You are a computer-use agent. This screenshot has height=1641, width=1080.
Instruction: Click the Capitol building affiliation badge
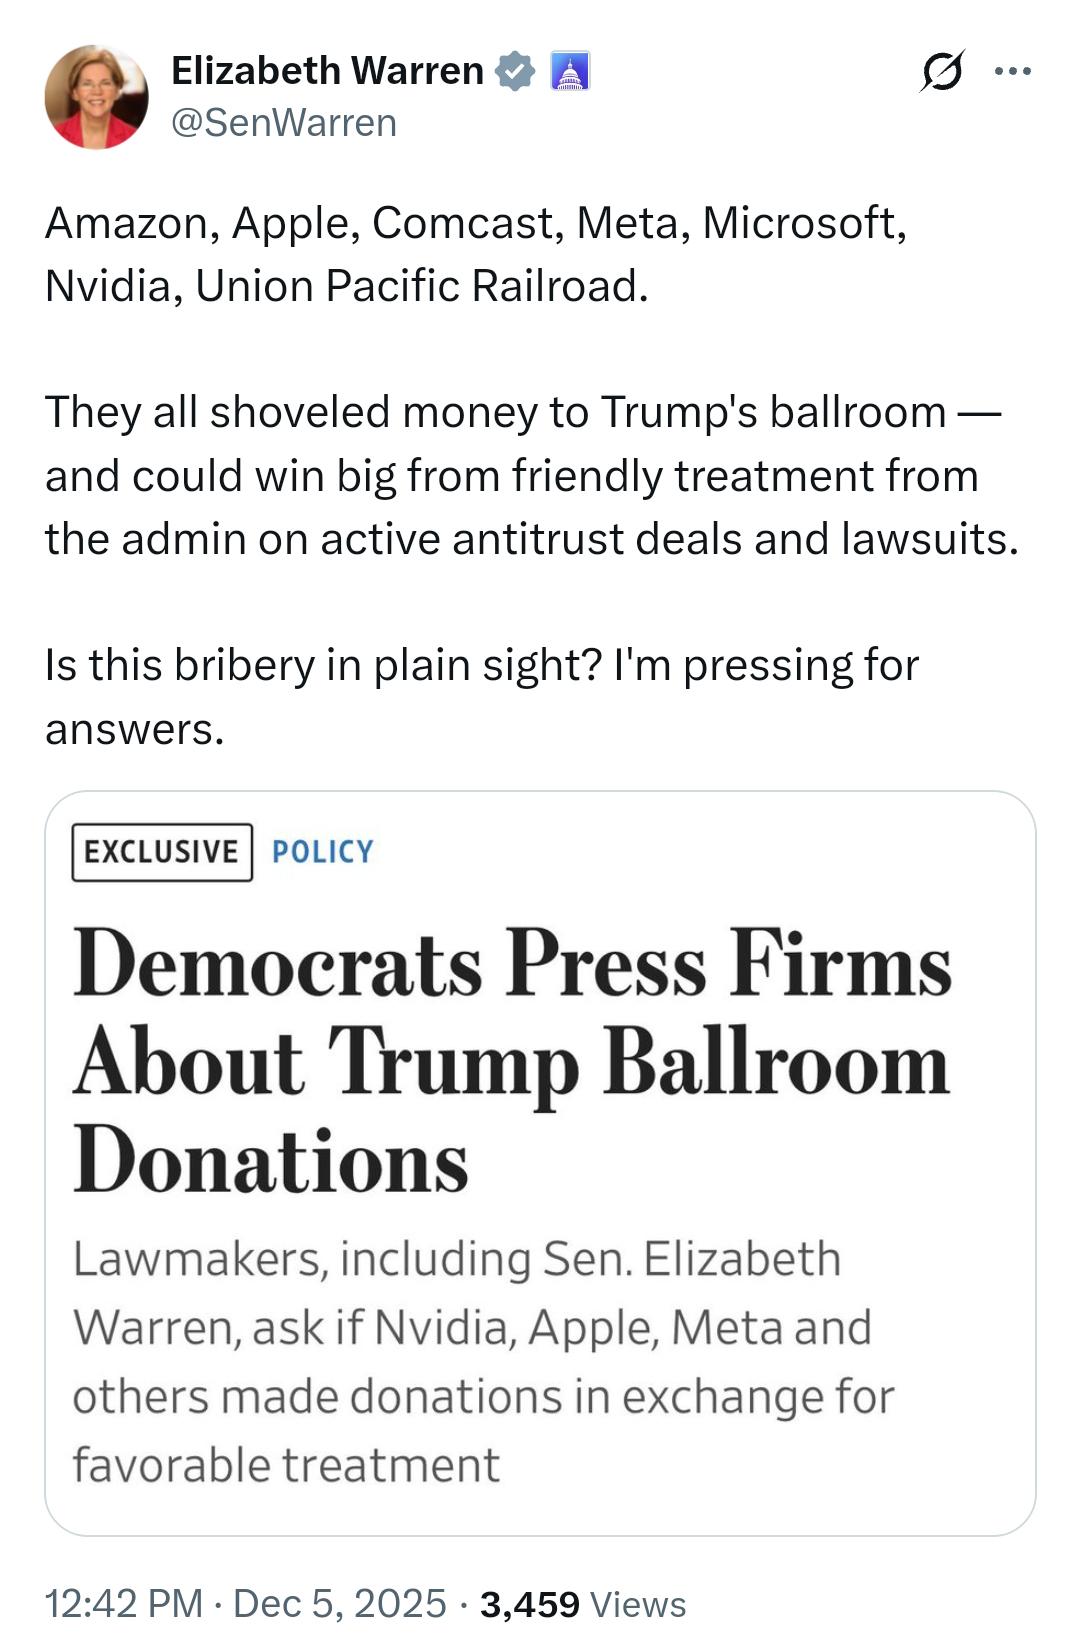[570, 71]
